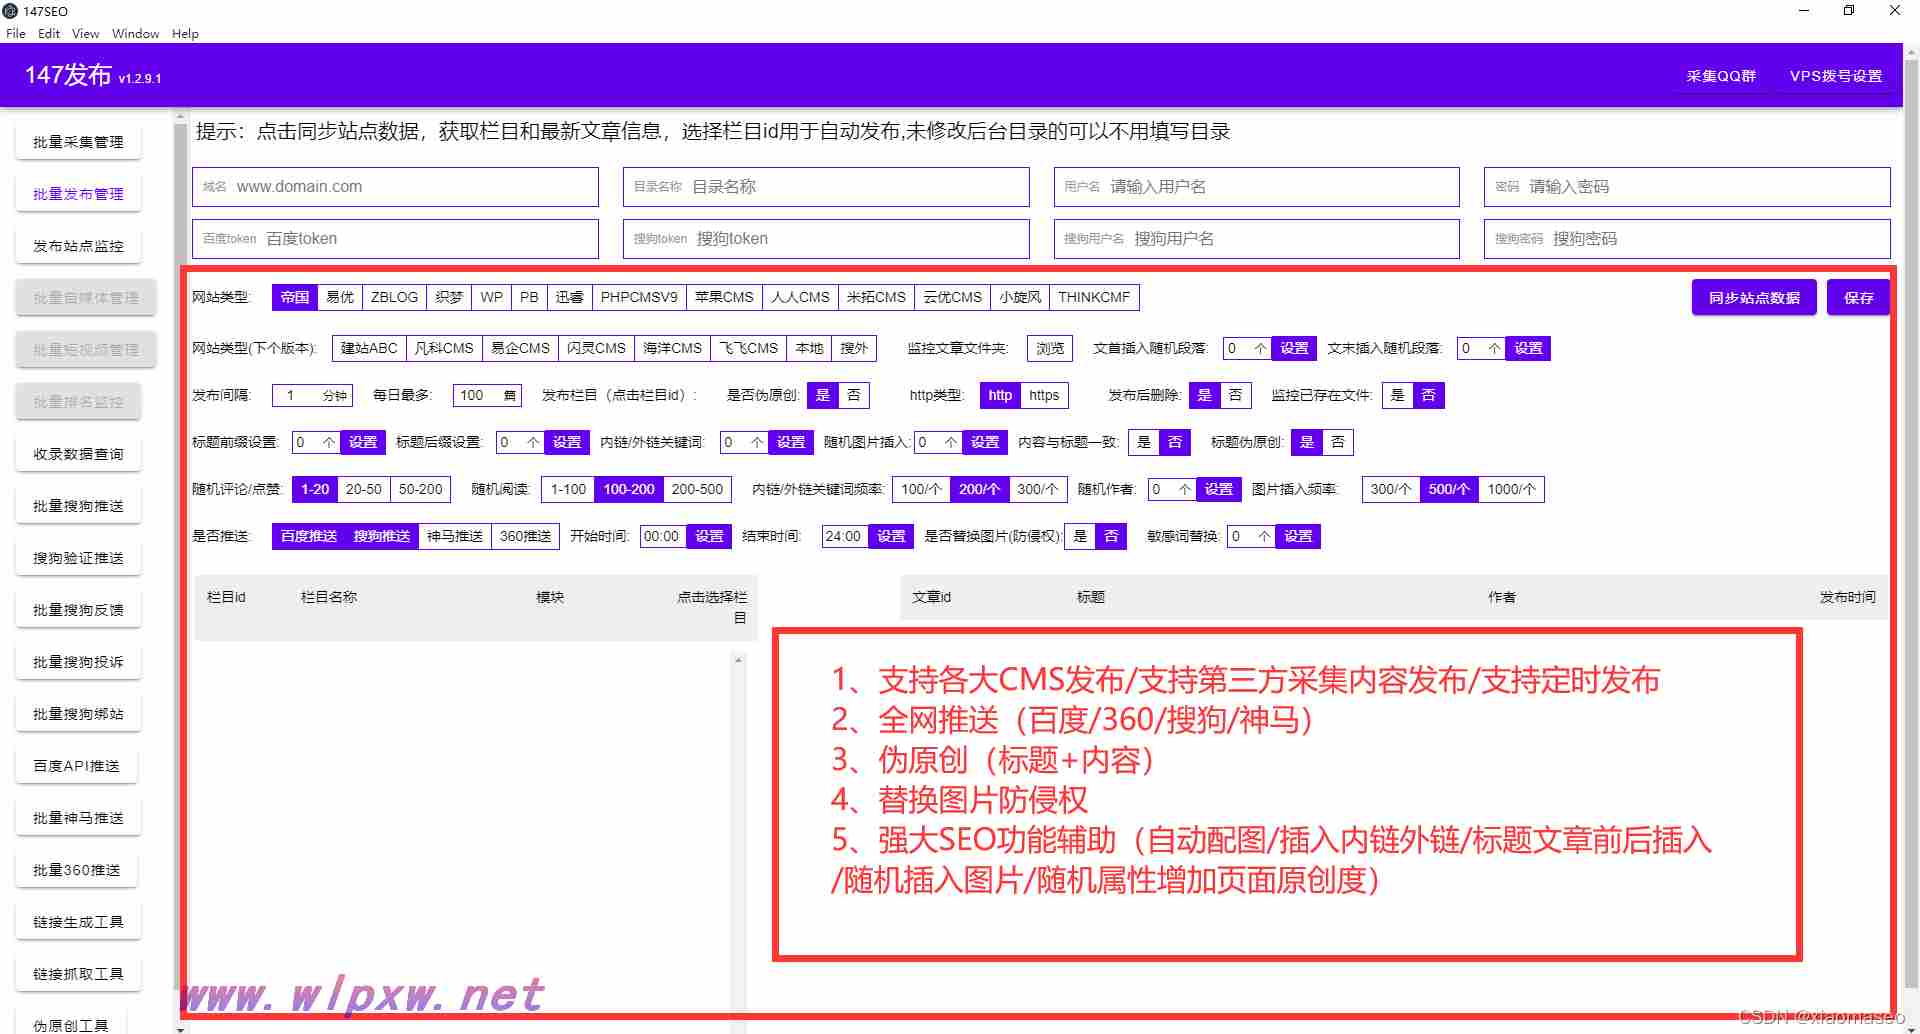This screenshot has width=1920, height=1034.
Task: Select 200-500 for 随机阅读
Action: click(x=697, y=489)
